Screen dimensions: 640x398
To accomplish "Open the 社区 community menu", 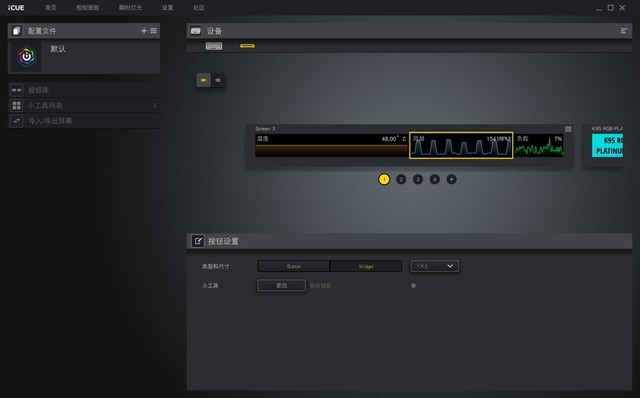I will (x=199, y=8).
